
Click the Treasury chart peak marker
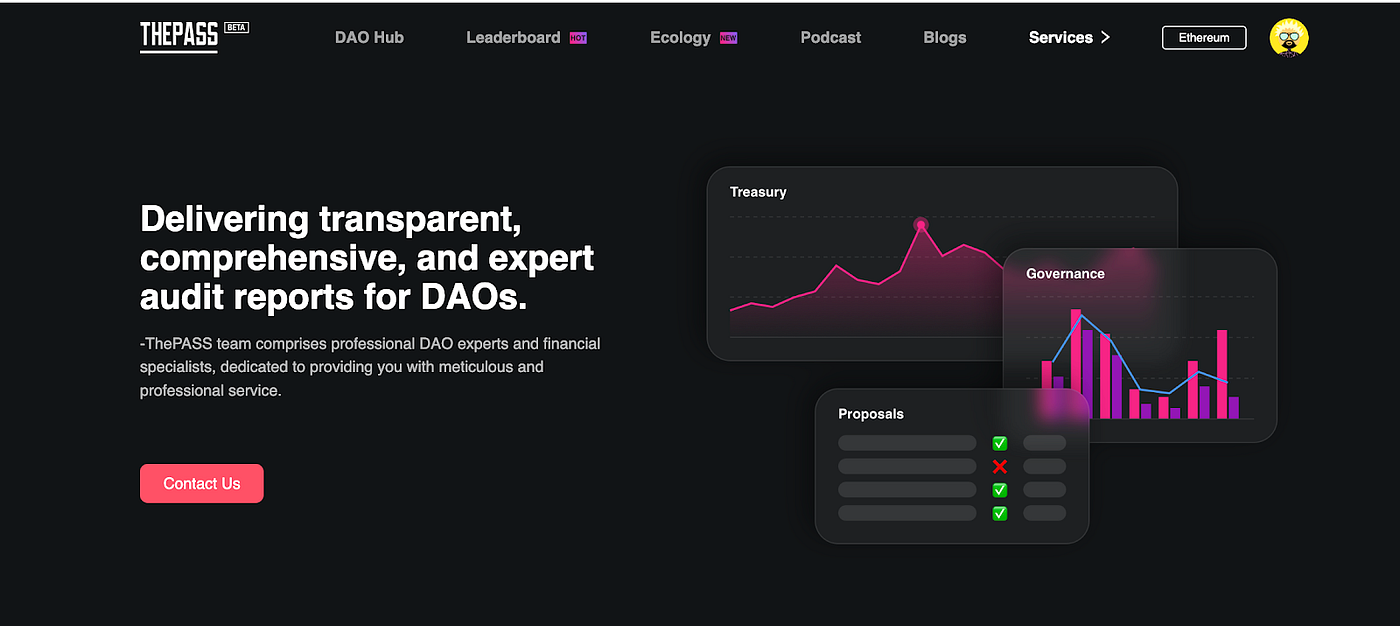coord(921,224)
